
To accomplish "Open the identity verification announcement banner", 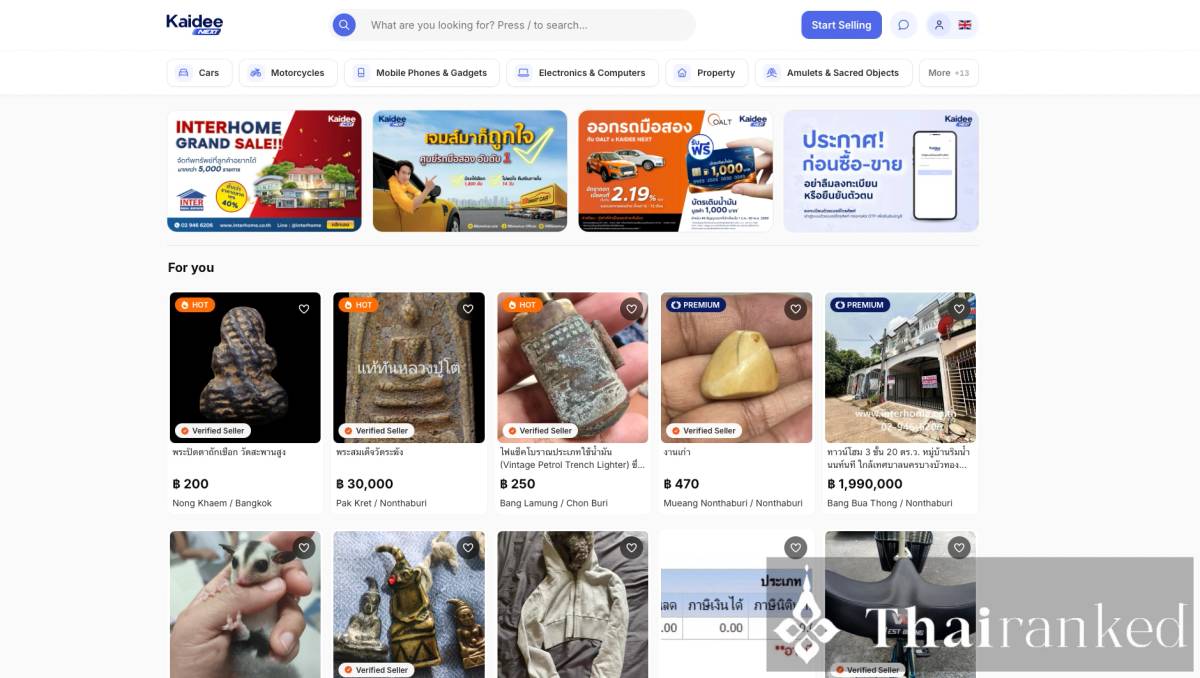I will point(881,171).
